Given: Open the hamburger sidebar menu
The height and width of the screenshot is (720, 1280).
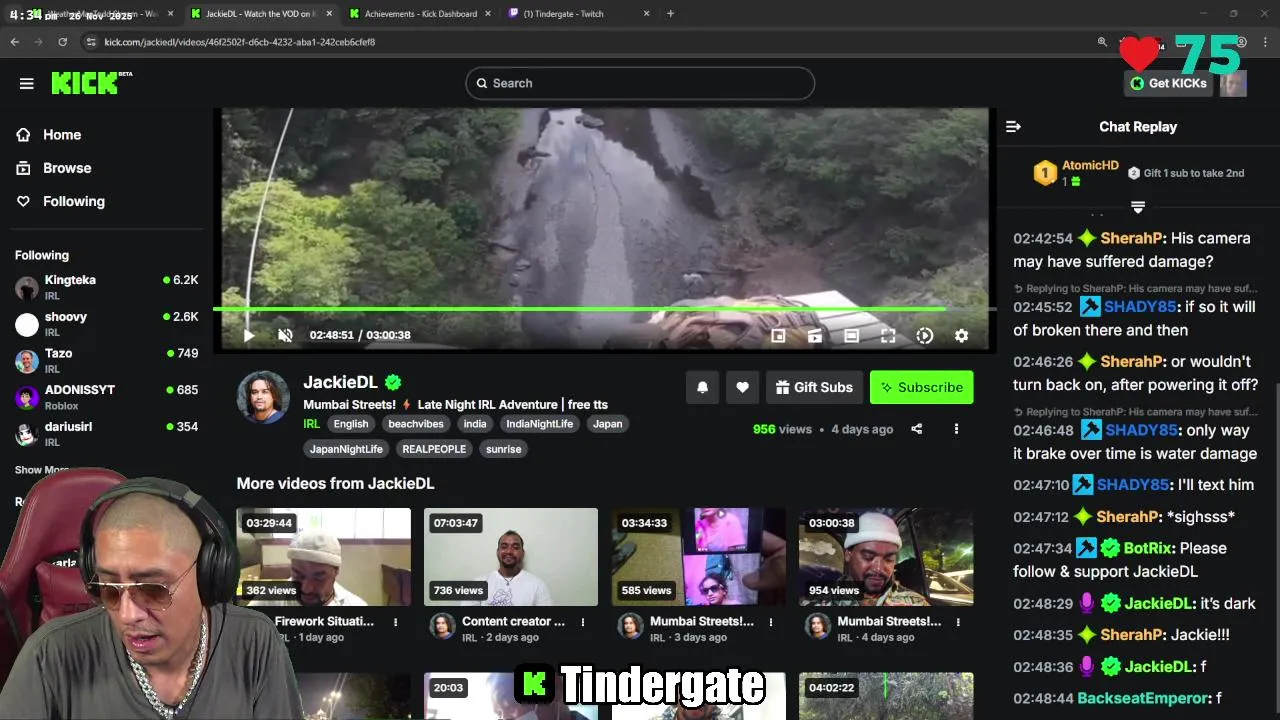Looking at the screenshot, I should tap(27, 84).
